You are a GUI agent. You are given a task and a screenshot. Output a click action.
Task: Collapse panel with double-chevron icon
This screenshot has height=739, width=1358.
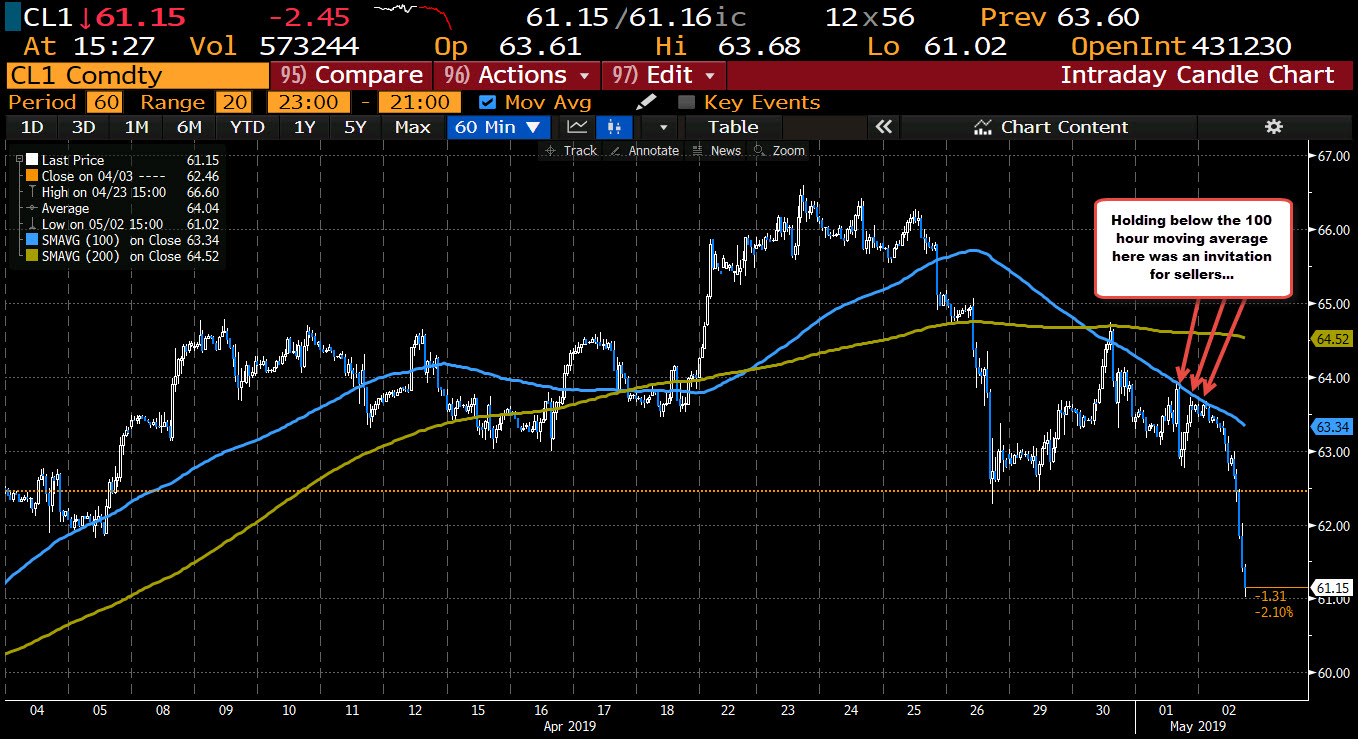[x=883, y=127]
